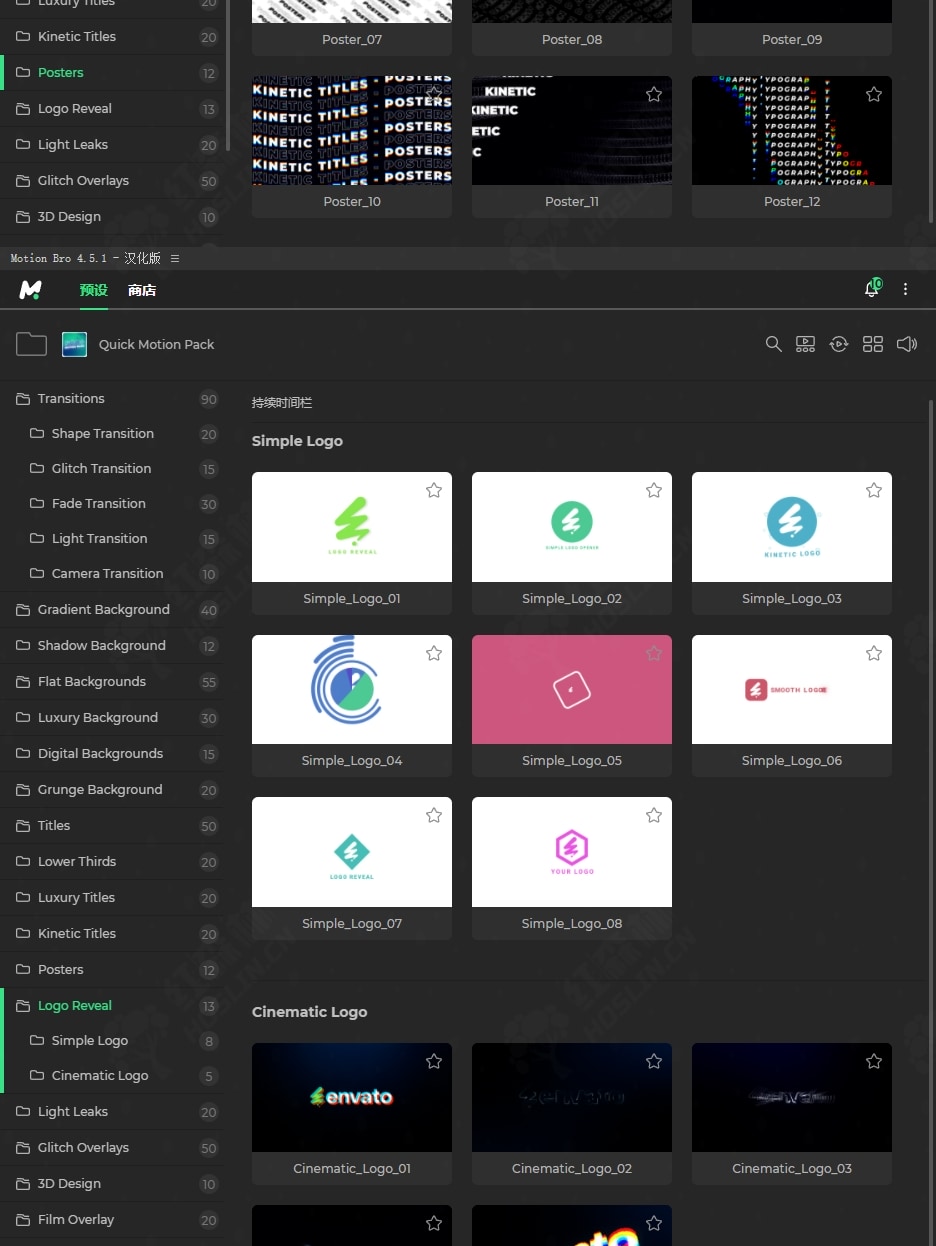Viewport: 936px width, 1246px height.
Task: Open the search magnifier icon
Action: (773, 344)
